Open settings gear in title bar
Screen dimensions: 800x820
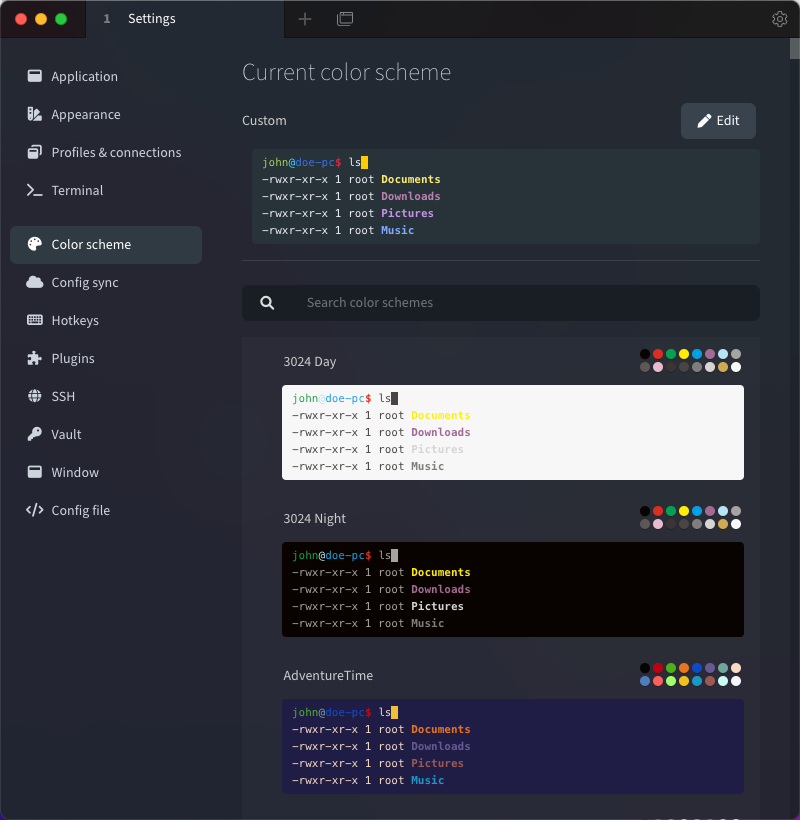tap(780, 19)
